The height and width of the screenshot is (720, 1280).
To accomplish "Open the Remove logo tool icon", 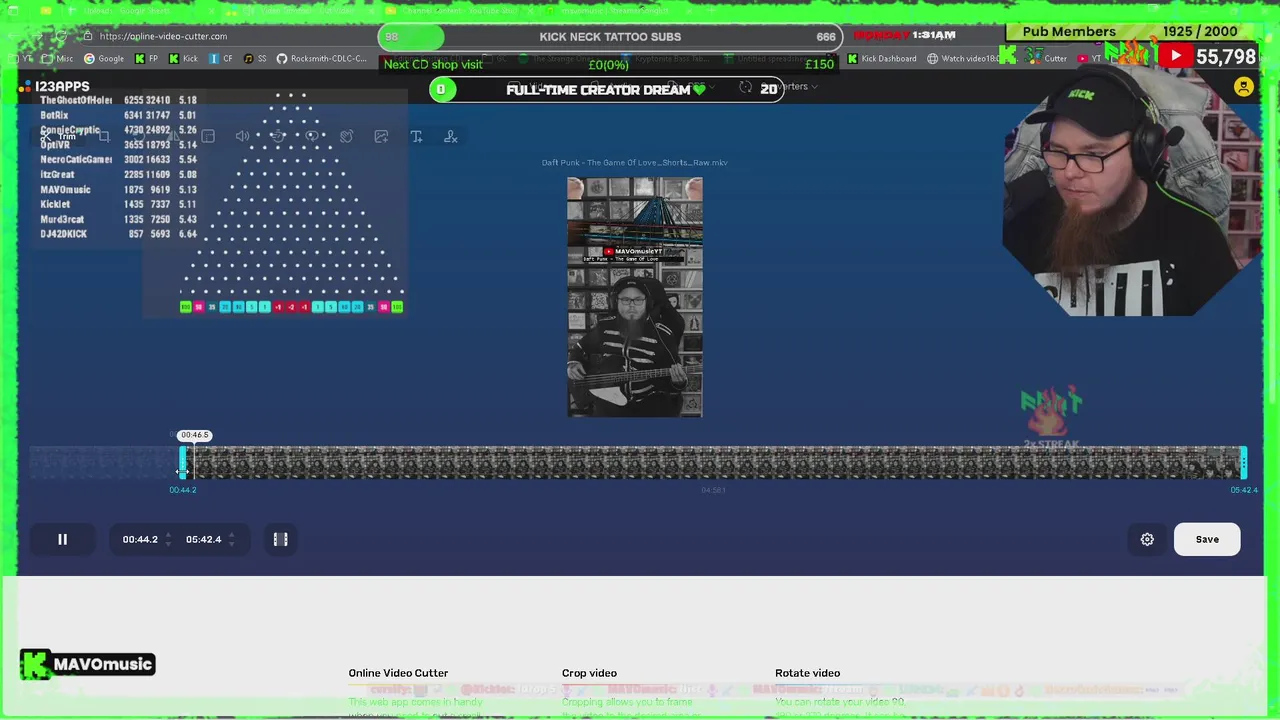I will [451, 136].
